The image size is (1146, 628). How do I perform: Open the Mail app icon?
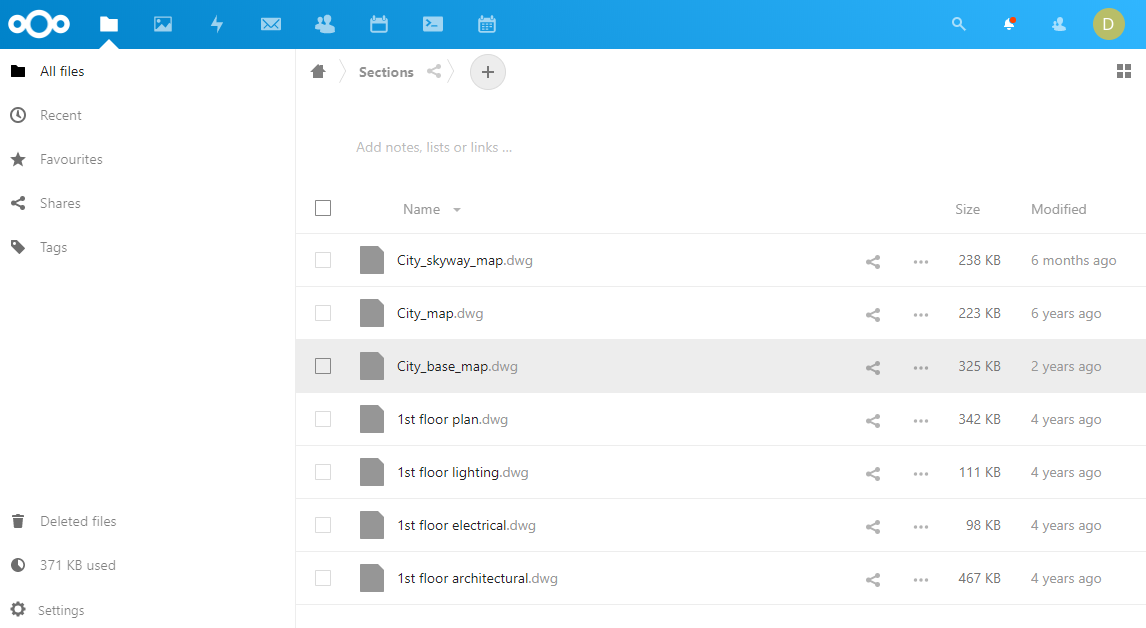click(271, 24)
